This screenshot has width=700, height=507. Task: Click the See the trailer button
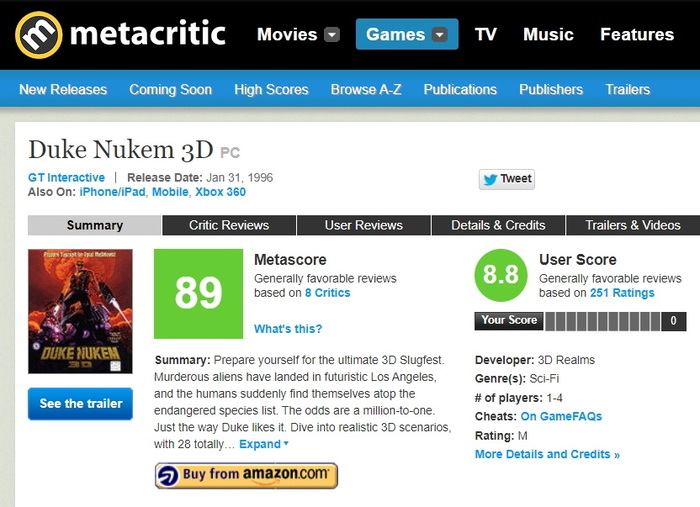pyautogui.click(x=80, y=404)
